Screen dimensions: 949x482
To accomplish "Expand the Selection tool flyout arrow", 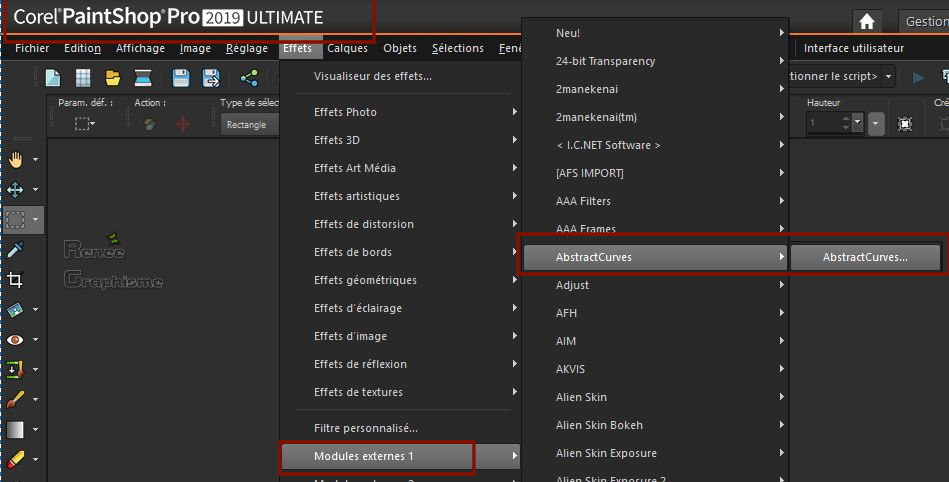I will point(35,219).
